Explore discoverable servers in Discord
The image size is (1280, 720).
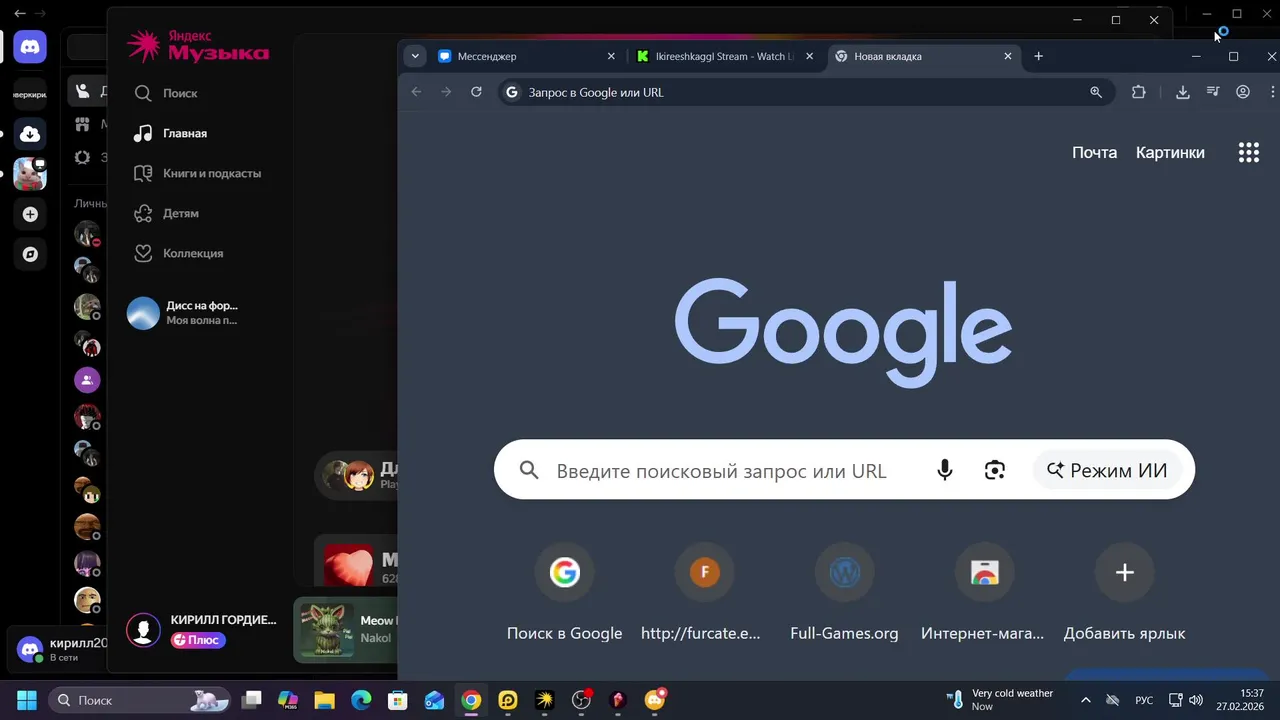click(30, 254)
